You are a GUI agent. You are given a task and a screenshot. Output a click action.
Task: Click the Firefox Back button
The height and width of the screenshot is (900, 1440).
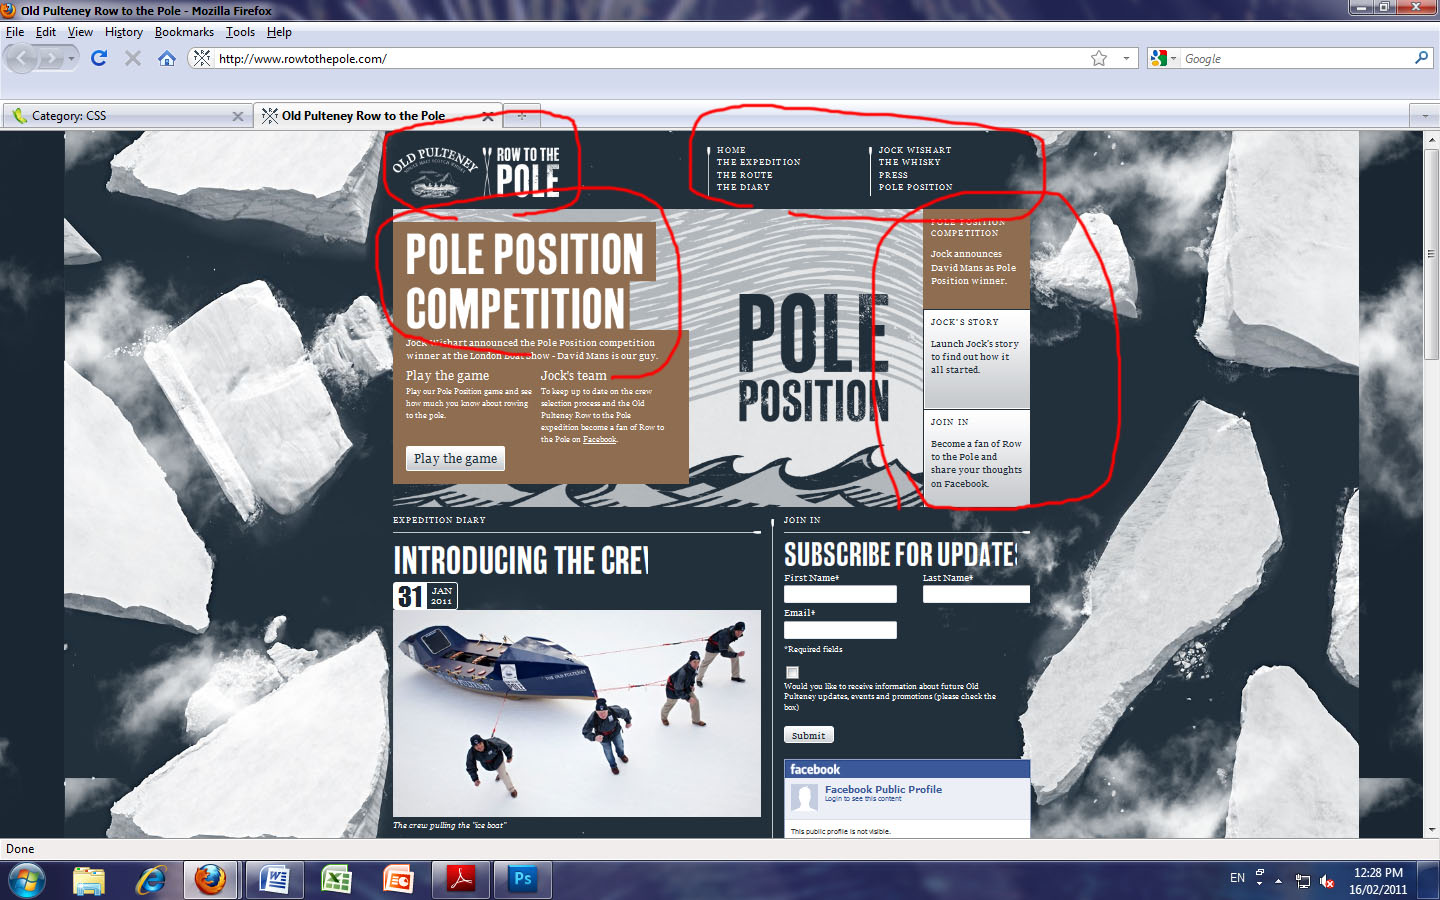point(22,59)
